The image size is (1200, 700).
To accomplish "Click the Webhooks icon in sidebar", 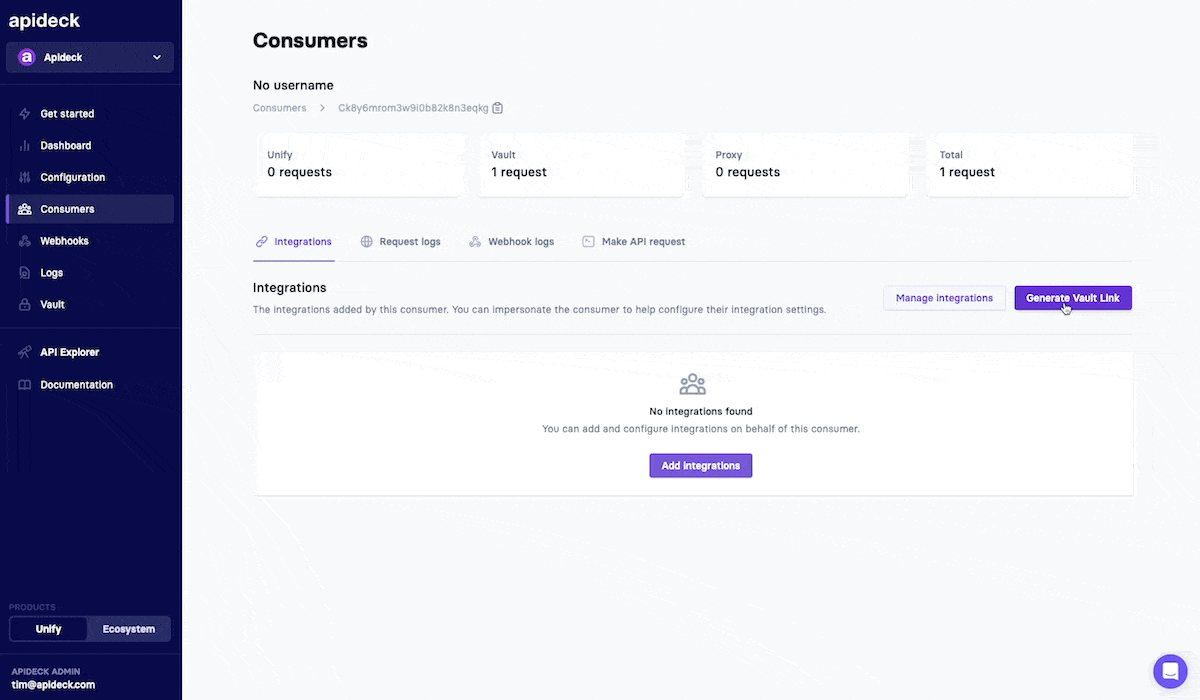I will 25,241.
